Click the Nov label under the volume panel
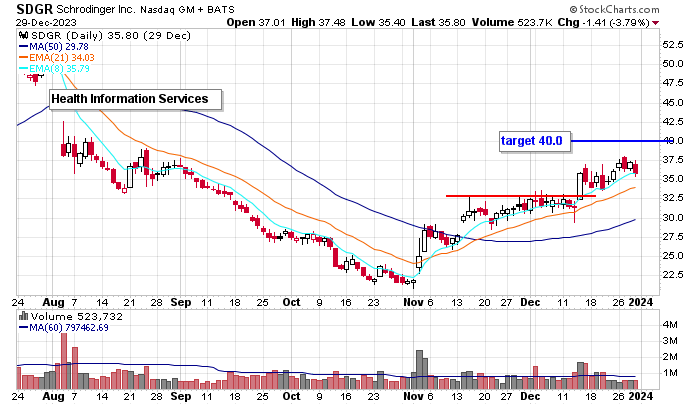This screenshot has width=700, height=405. point(413,396)
